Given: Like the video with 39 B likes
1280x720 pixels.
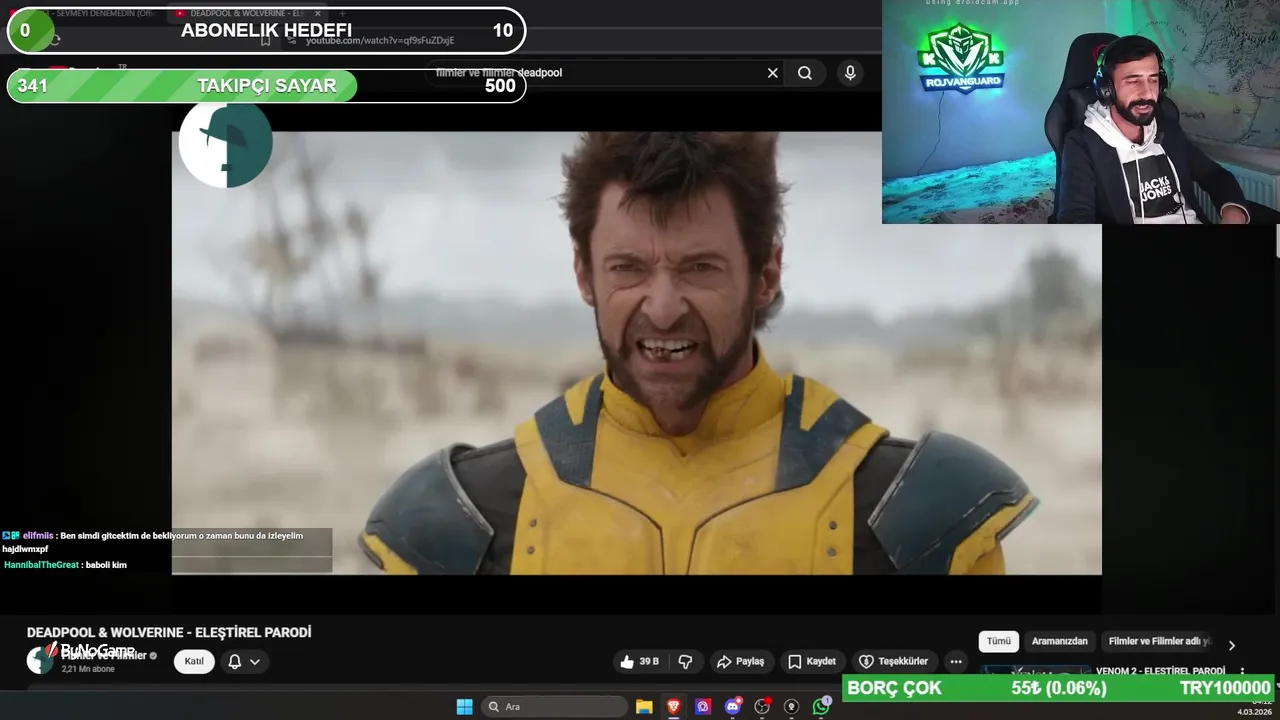Looking at the screenshot, I should (639, 661).
